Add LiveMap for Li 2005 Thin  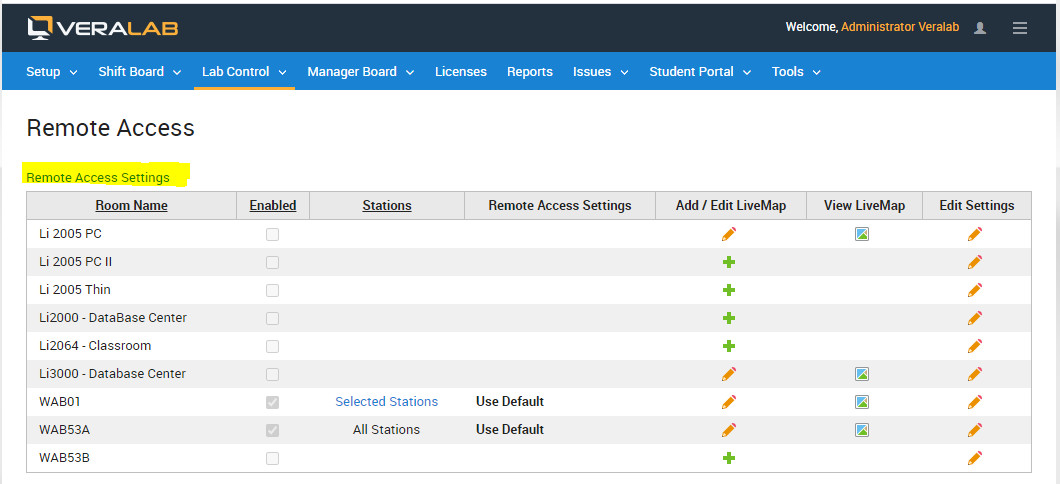tap(728, 290)
